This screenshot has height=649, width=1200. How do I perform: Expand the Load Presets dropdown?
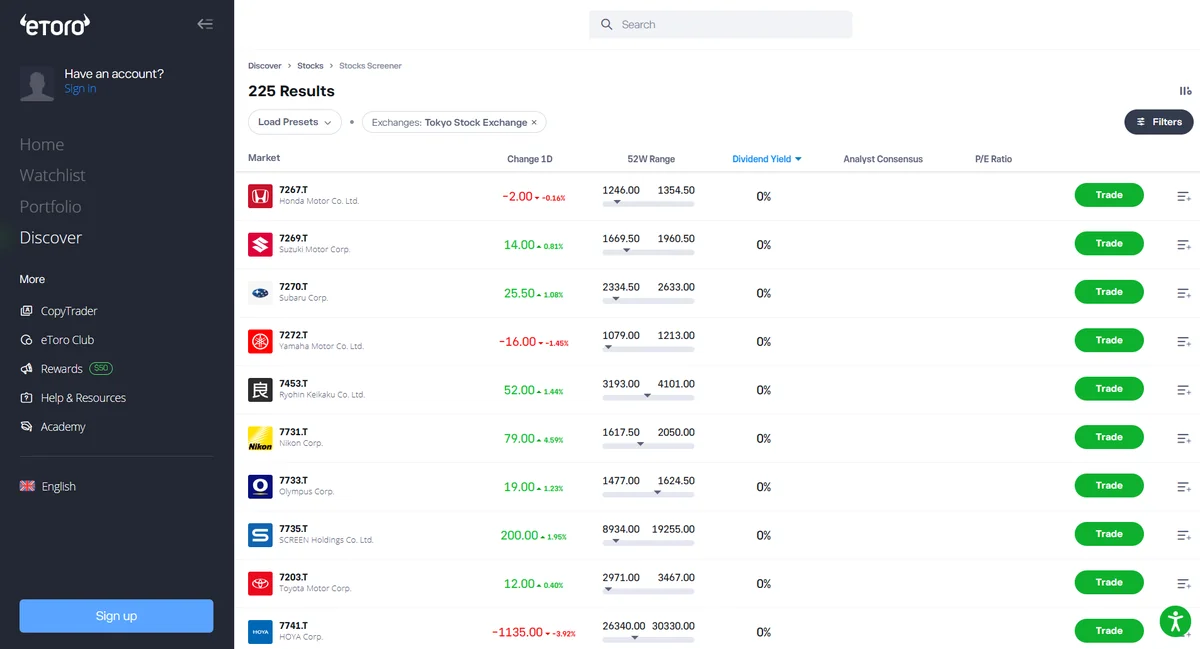pos(295,122)
